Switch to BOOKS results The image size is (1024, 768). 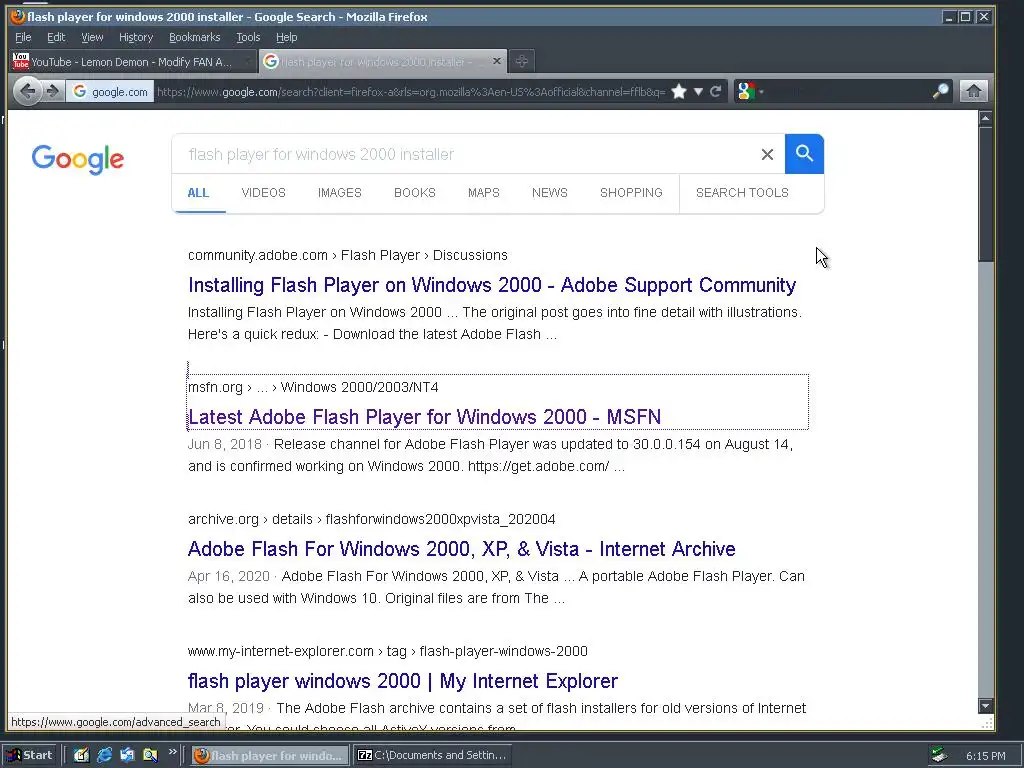415,193
